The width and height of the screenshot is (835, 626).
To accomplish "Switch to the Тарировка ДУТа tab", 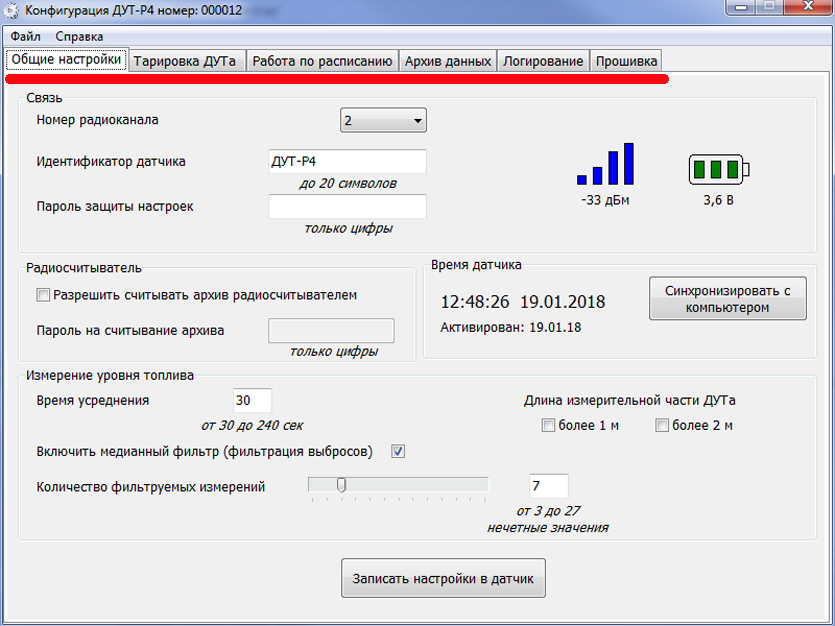I will 185,61.
